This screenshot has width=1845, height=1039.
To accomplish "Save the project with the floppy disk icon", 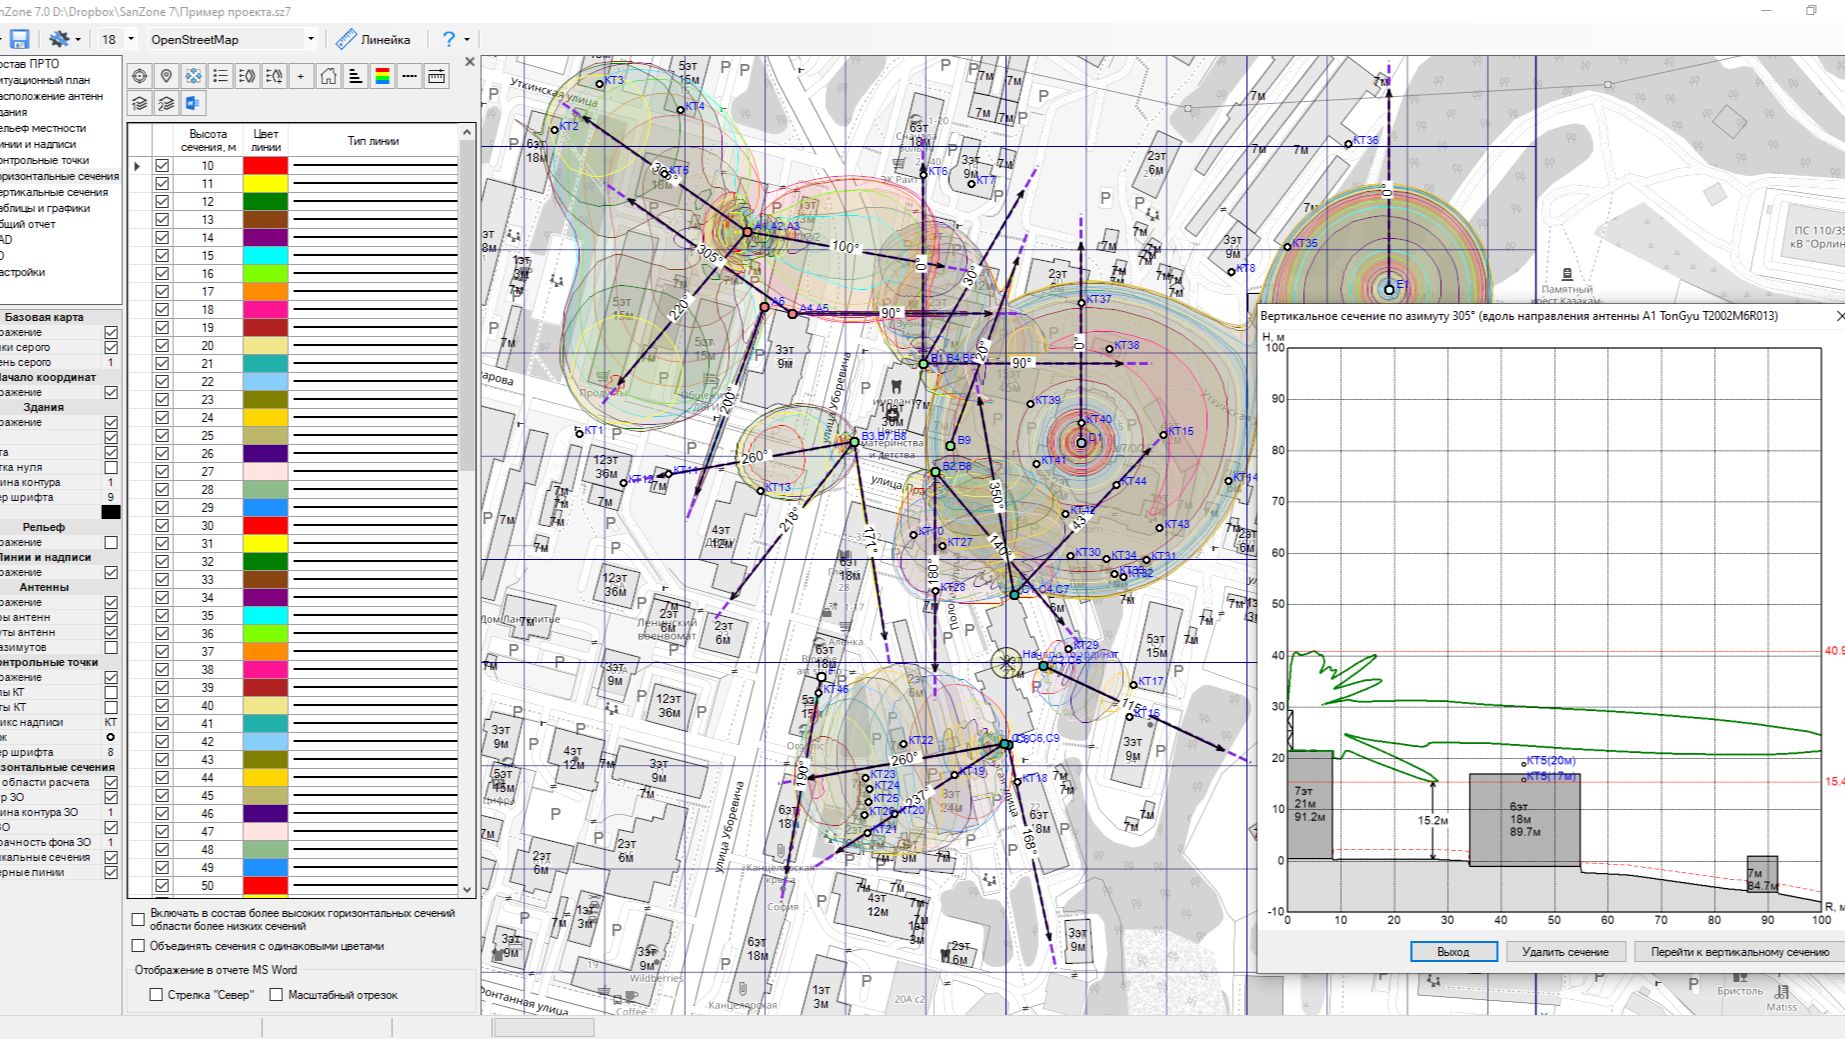I will [19, 39].
